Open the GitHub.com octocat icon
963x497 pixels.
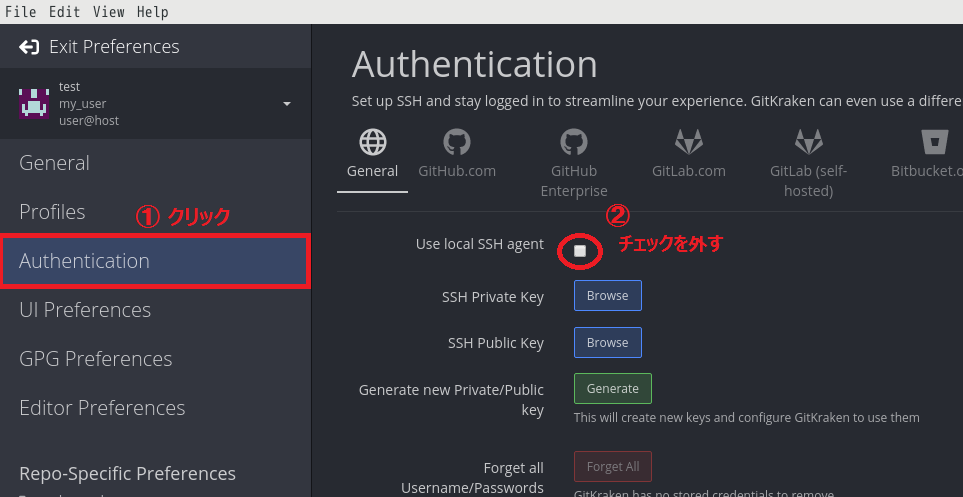[x=457, y=142]
